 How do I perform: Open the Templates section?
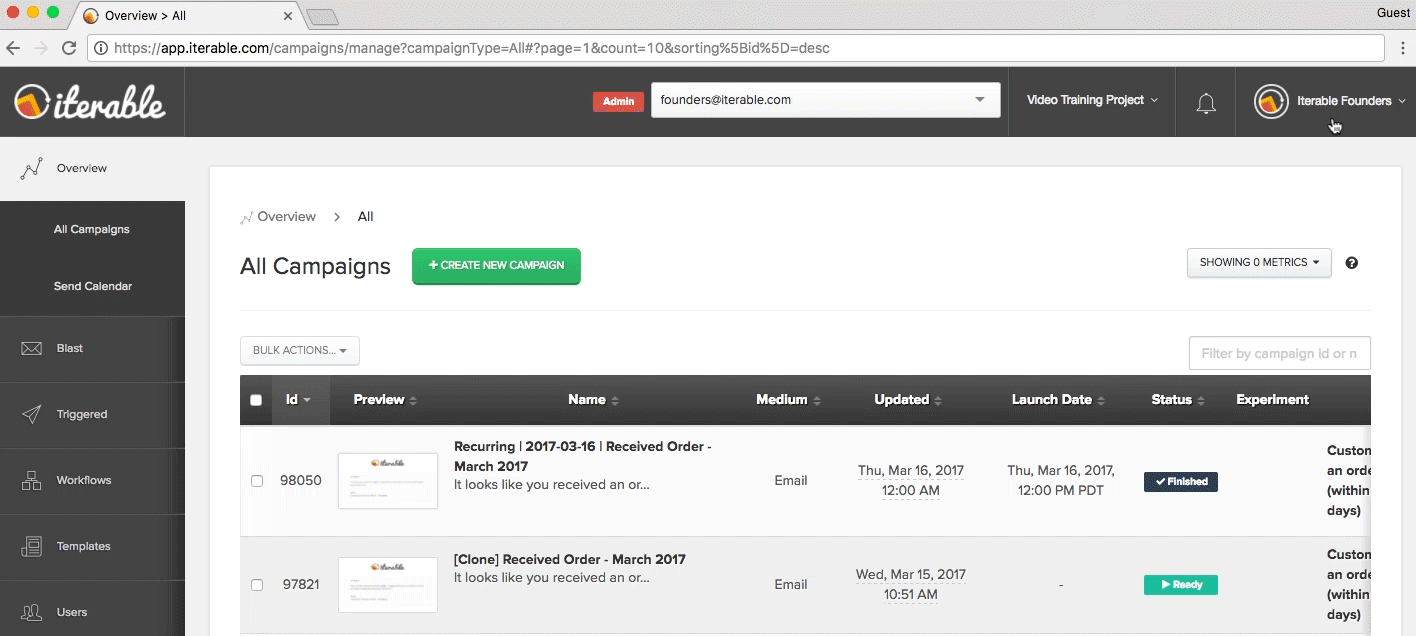92,546
